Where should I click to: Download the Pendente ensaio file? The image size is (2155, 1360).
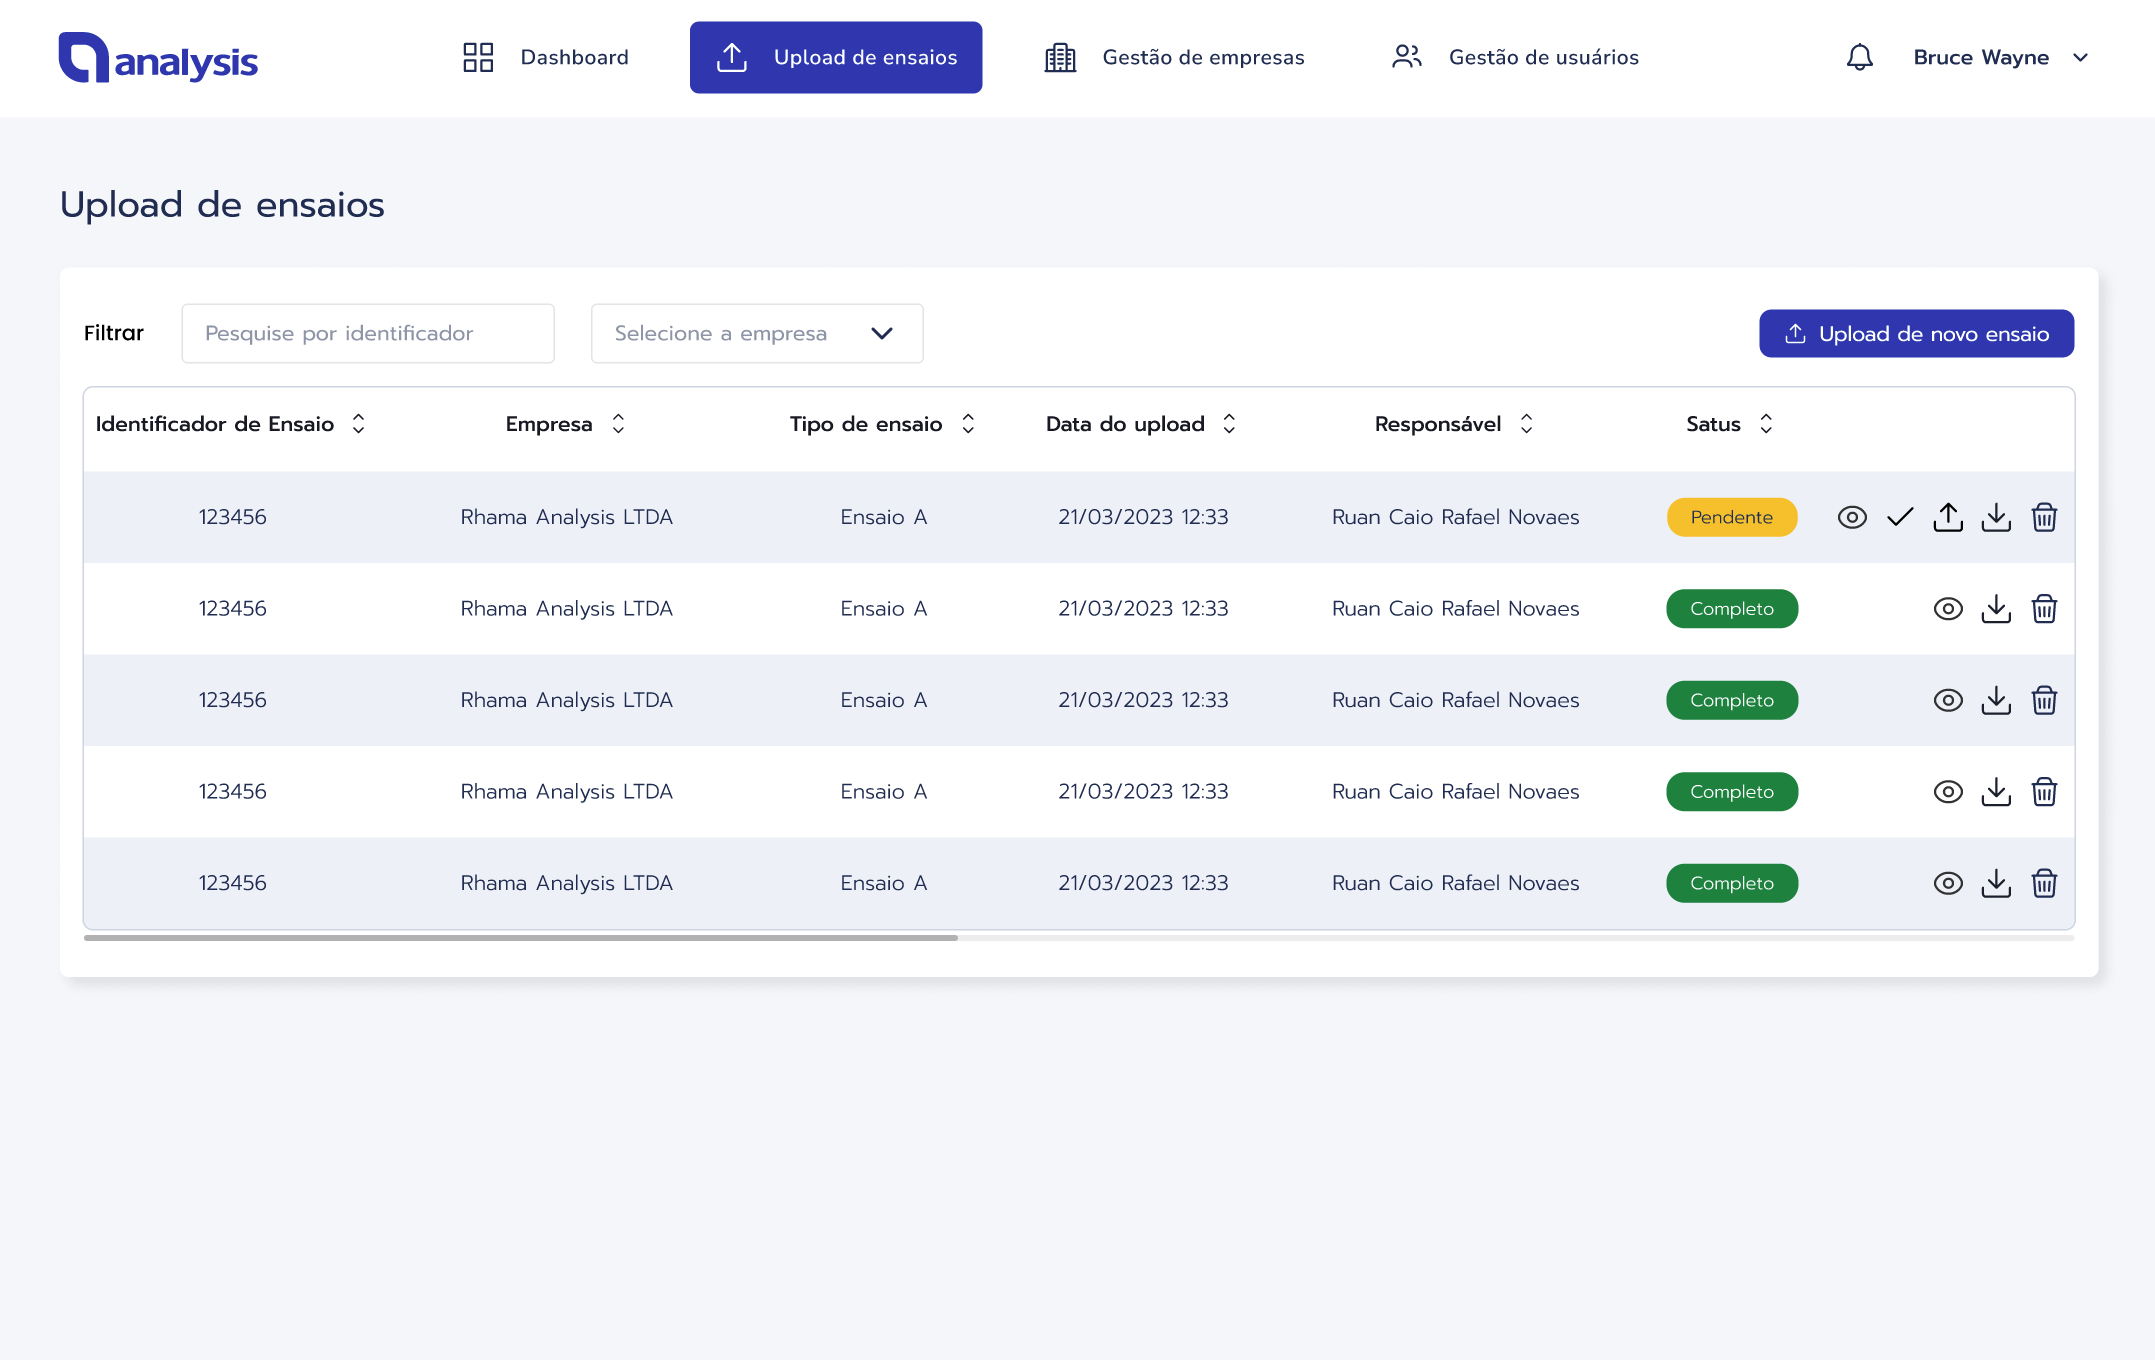point(1996,517)
